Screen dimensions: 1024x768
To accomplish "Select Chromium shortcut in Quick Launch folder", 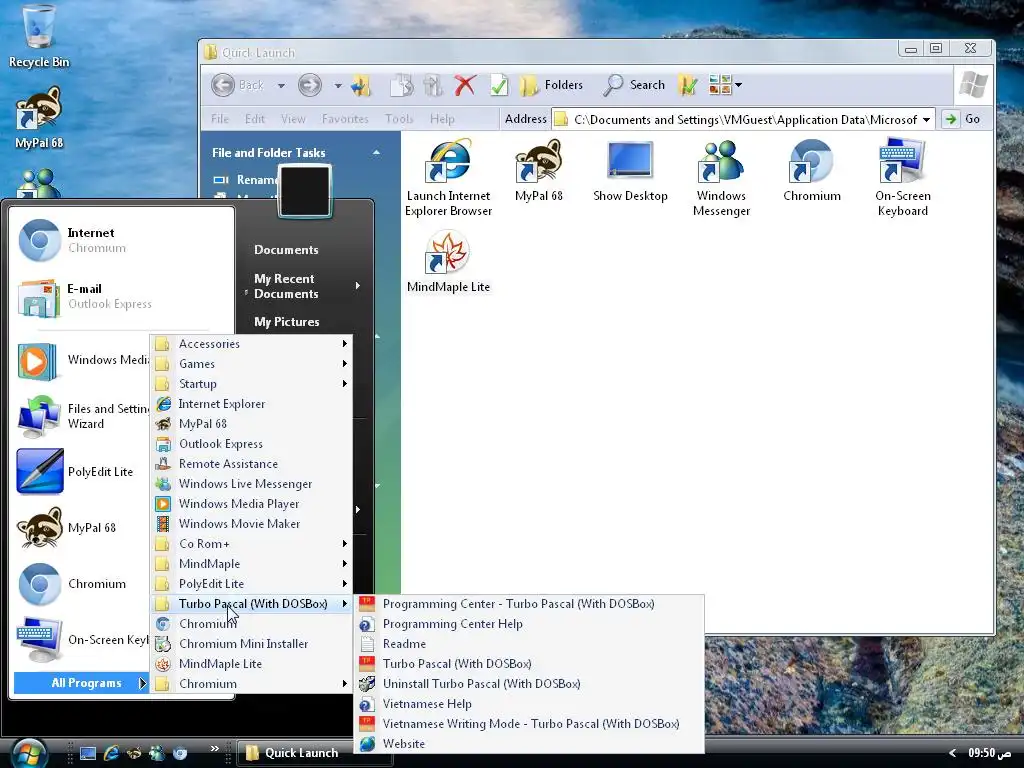I will point(812,170).
